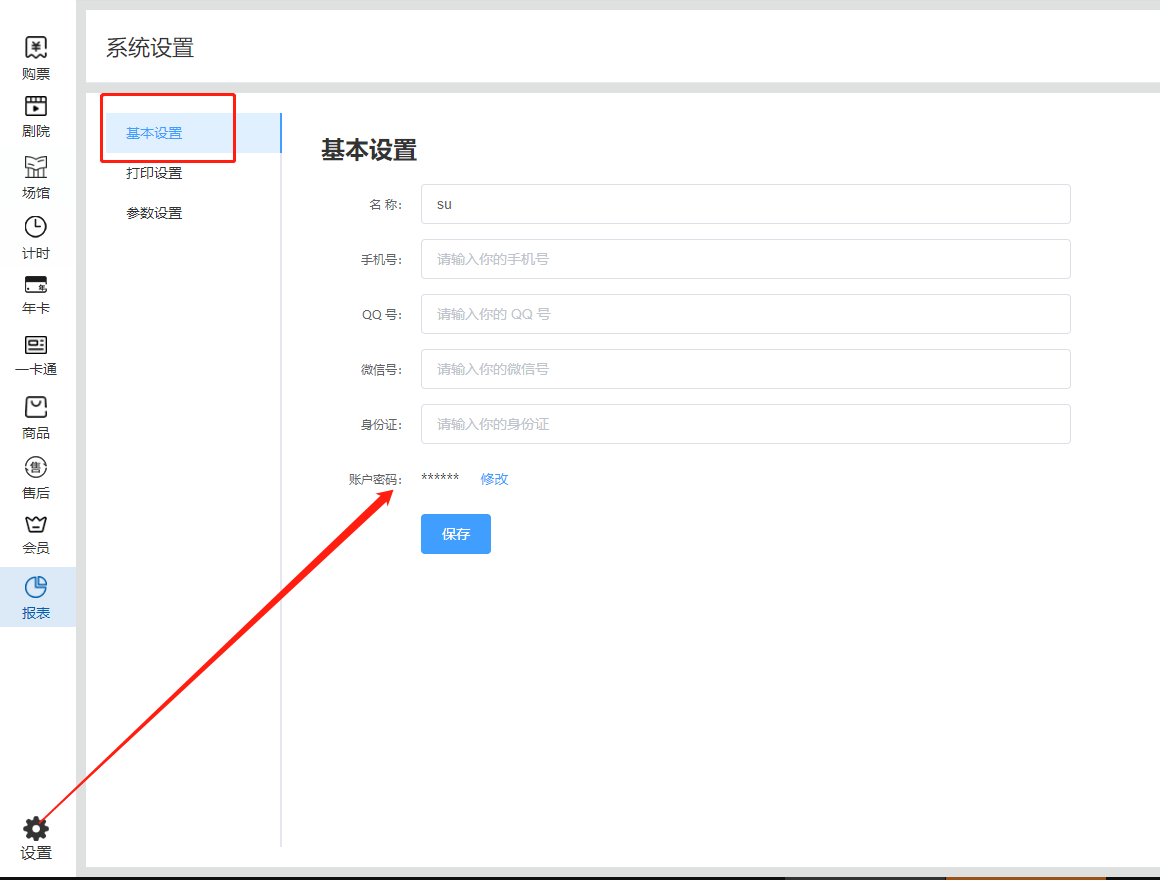Switch to the 基本设置 tab

tap(154, 134)
